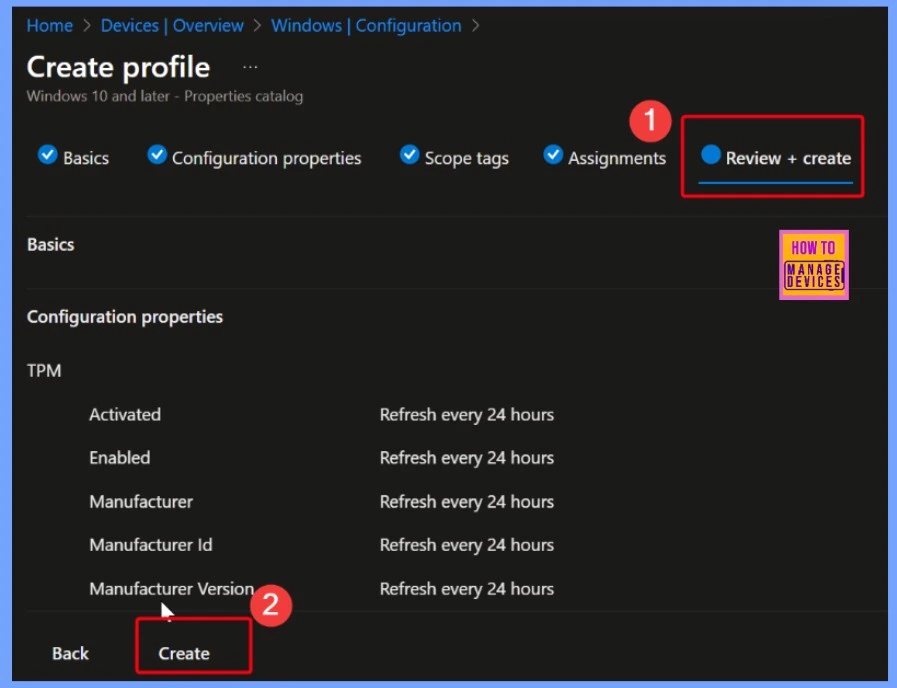Click the Create button

(x=184, y=653)
